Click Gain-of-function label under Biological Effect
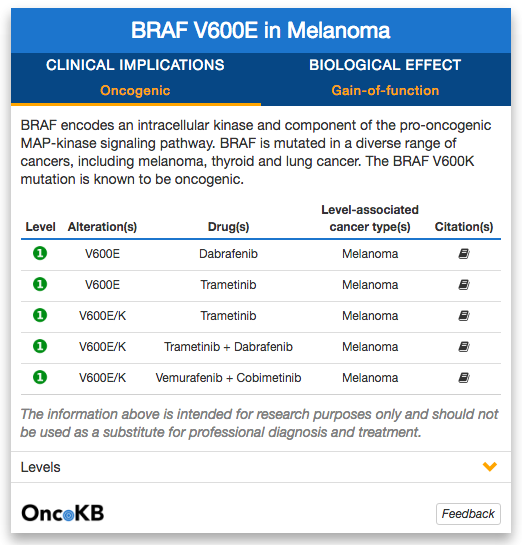 point(385,90)
